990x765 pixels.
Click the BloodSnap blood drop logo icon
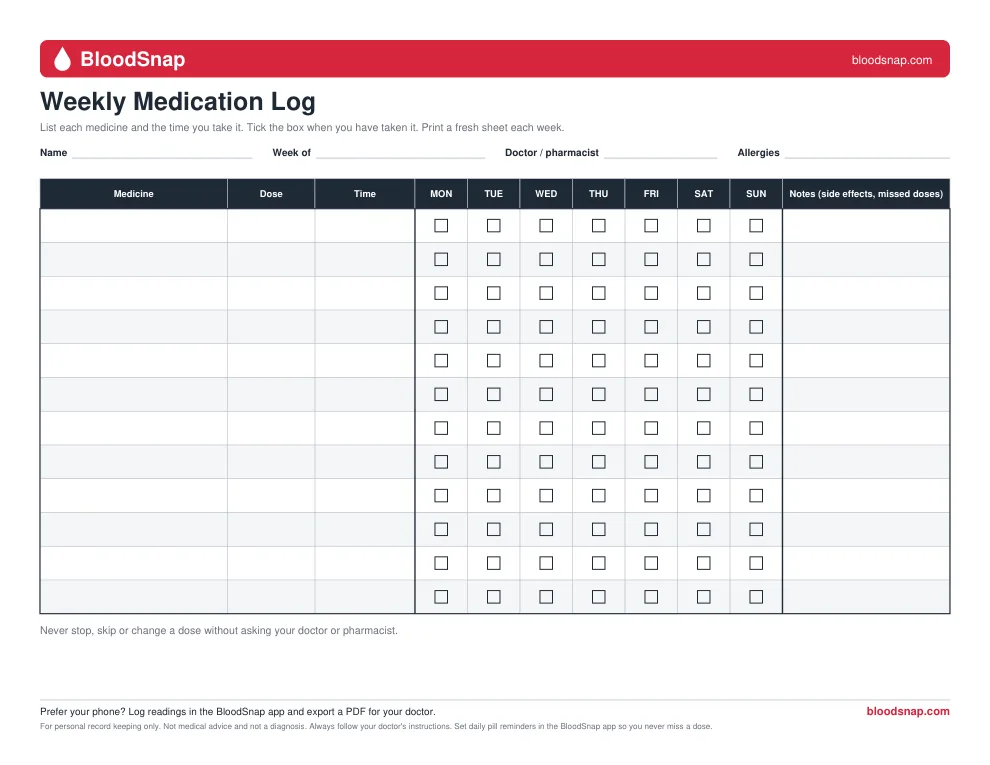click(63, 59)
